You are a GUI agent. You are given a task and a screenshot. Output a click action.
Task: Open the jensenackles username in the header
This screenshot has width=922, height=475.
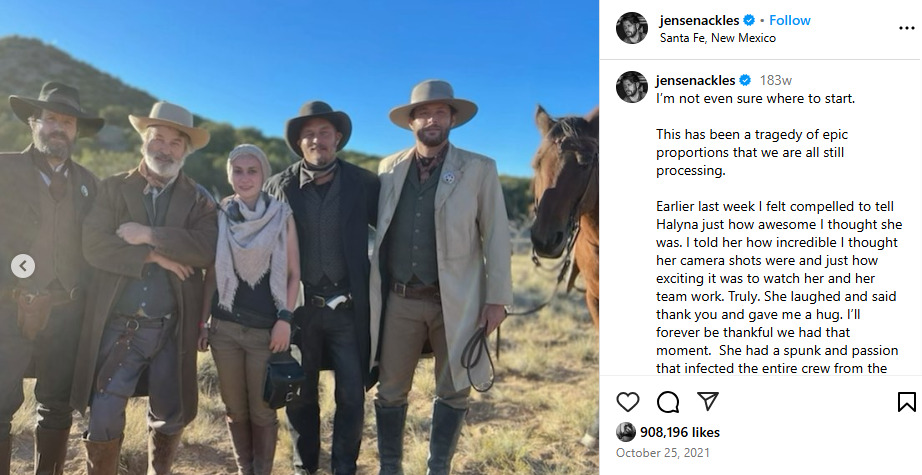click(699, 21)
